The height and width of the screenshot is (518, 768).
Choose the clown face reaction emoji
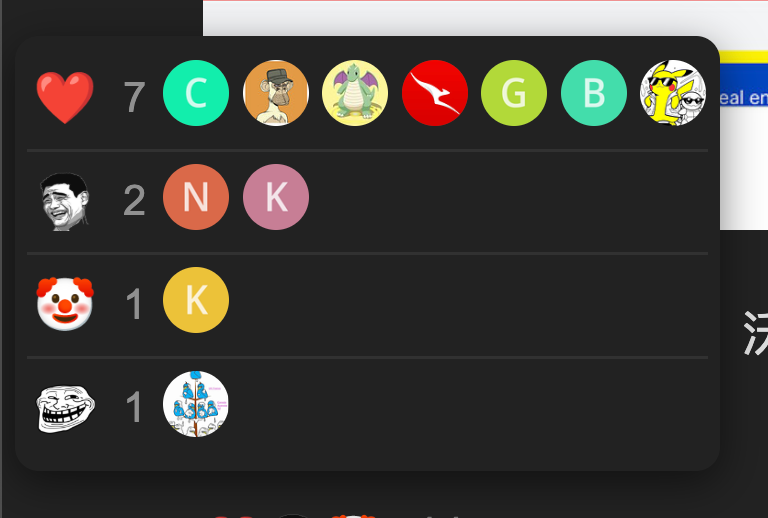65,304
